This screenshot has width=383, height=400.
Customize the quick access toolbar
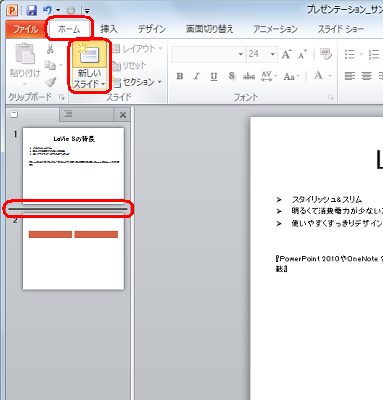(87, 11)
